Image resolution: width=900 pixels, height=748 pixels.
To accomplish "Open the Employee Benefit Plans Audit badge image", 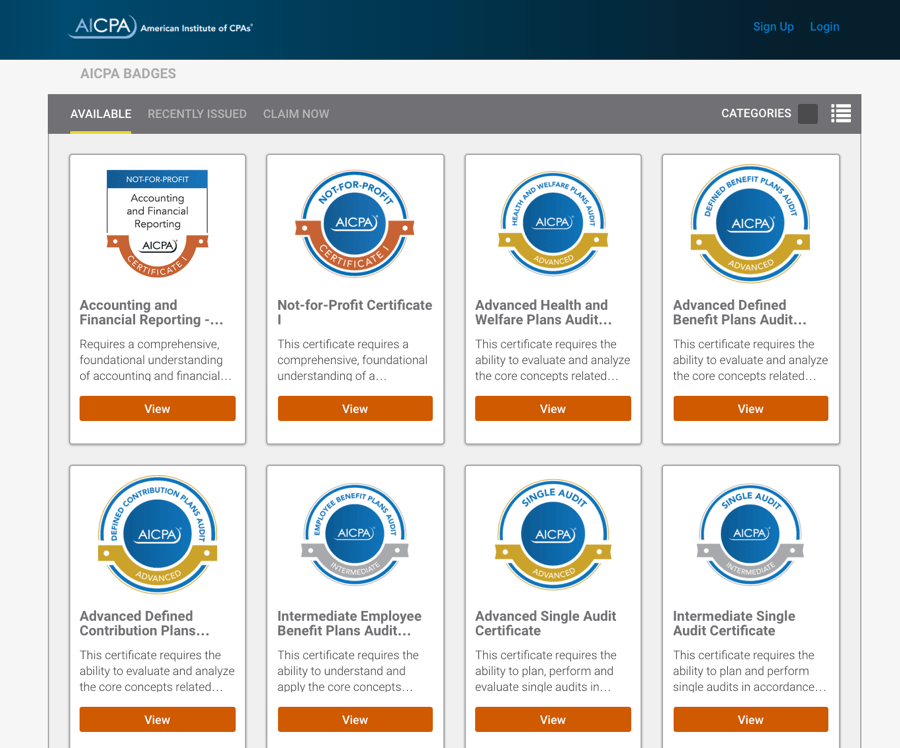I will pyautogui.click(x=355, y=534).
